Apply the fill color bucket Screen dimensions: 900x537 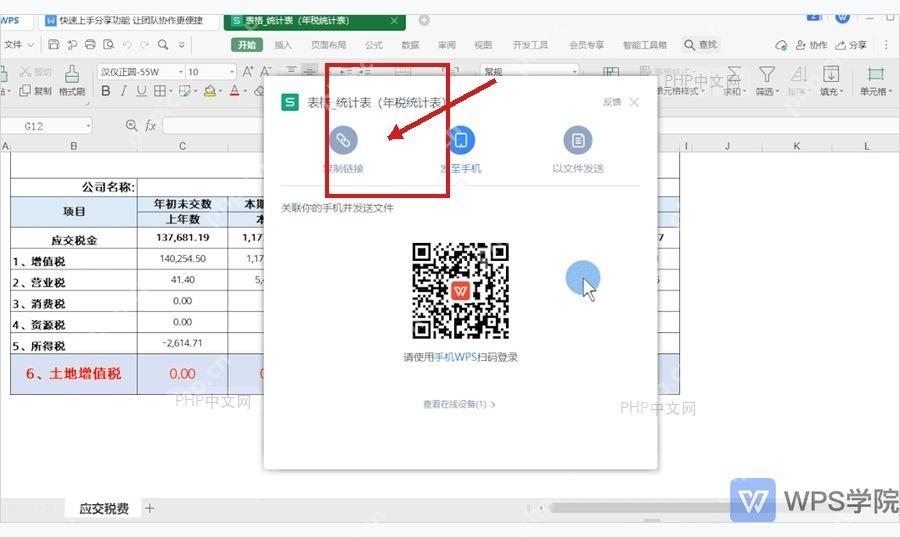[x=210, y=91]
